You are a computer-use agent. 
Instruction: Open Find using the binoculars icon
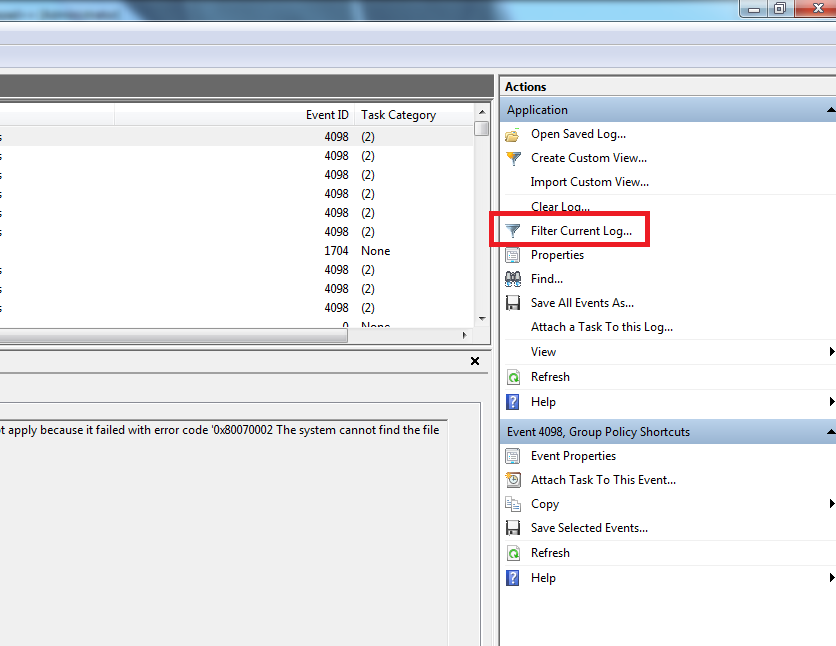tap(513, 279)
